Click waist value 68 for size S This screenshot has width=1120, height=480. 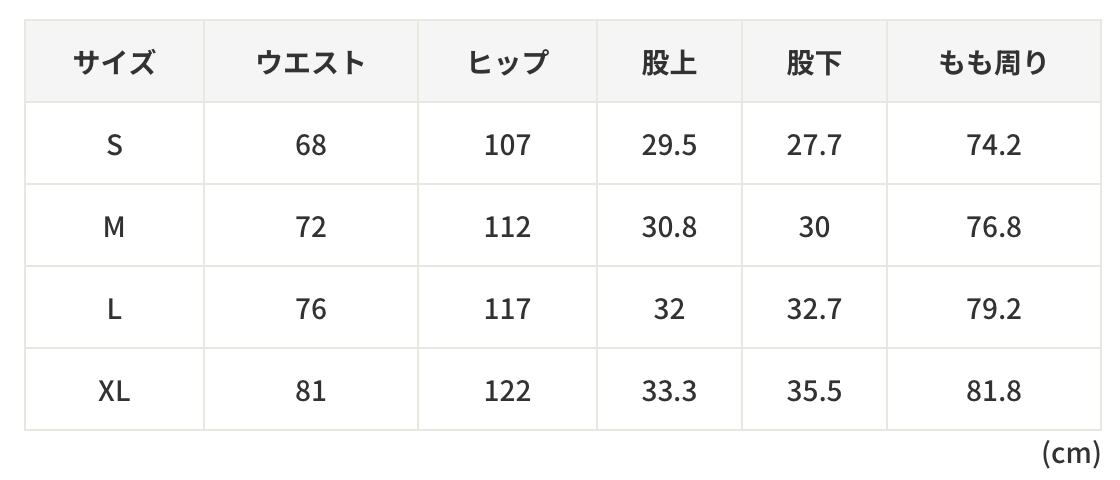(x=310, y=146)
